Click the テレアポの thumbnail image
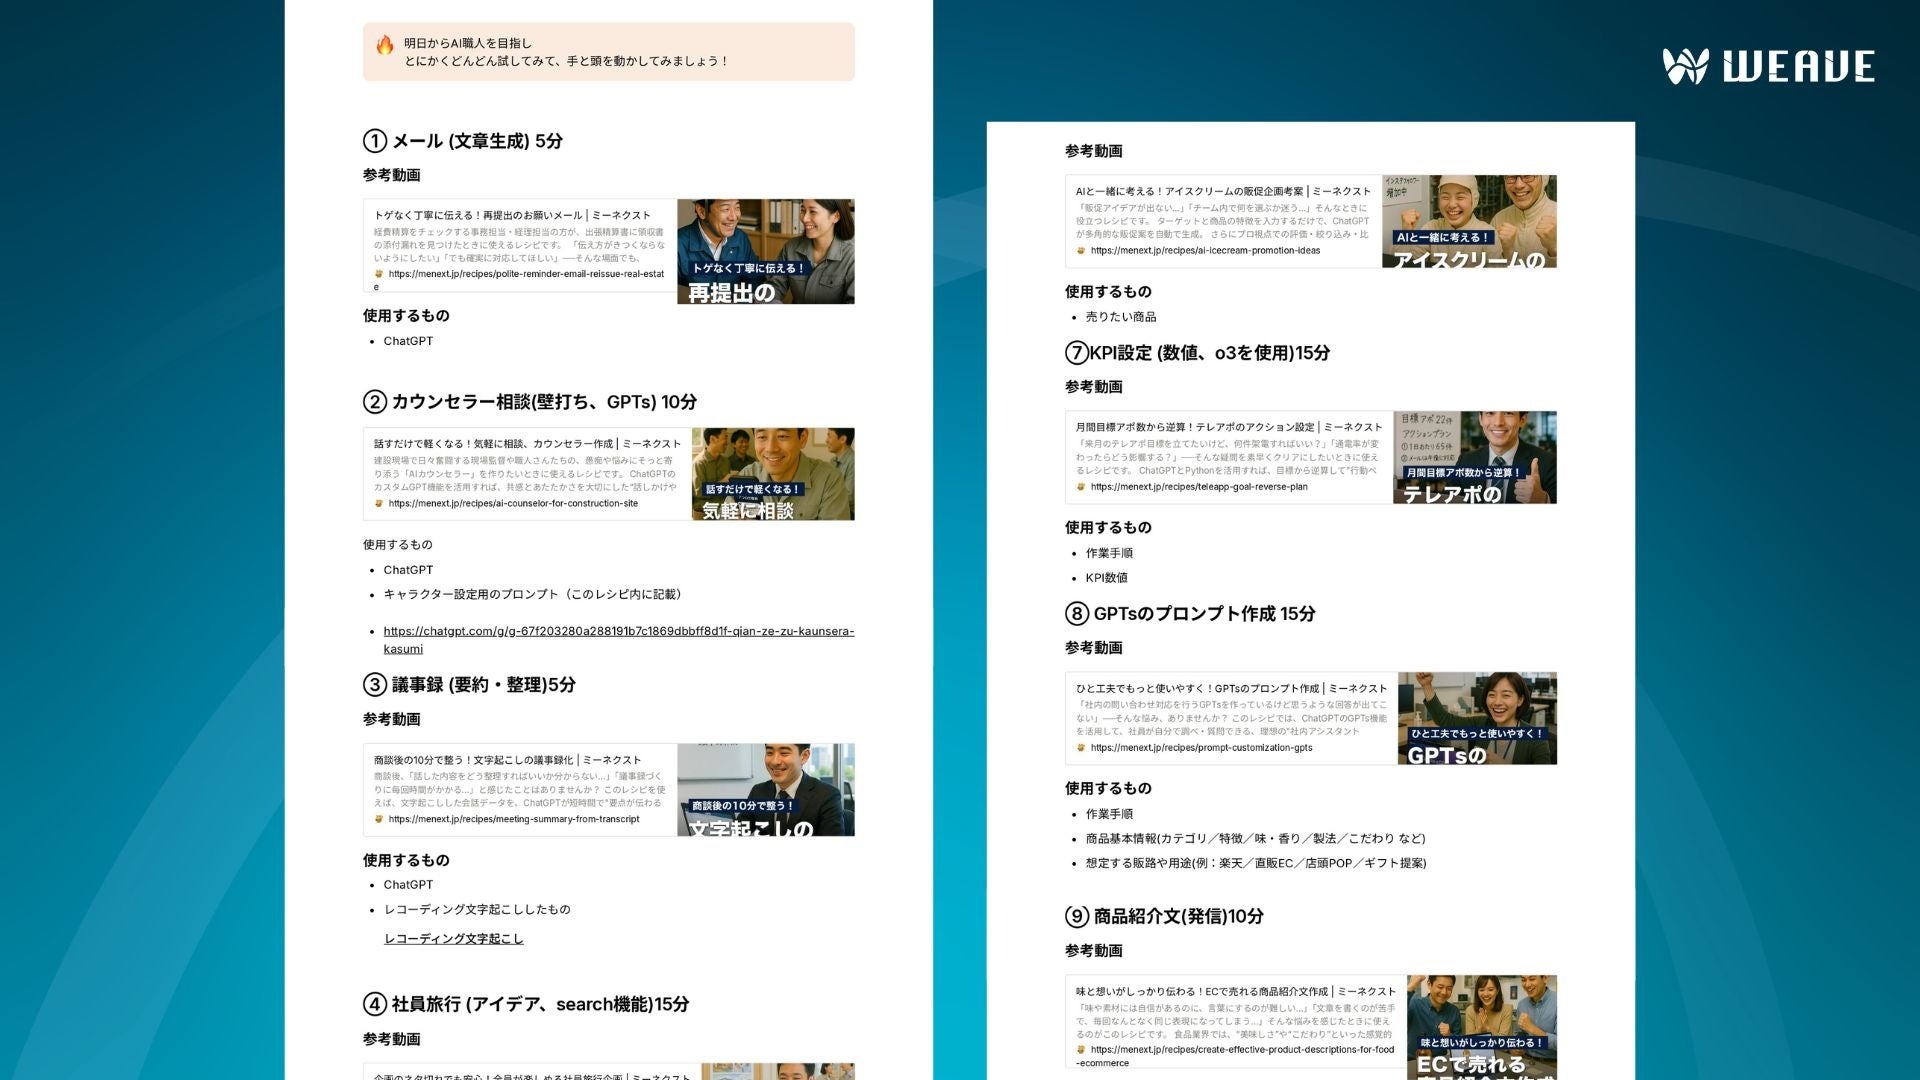The height and width of the screenshot is (1080, 1920). click(x=1474, y=457)
